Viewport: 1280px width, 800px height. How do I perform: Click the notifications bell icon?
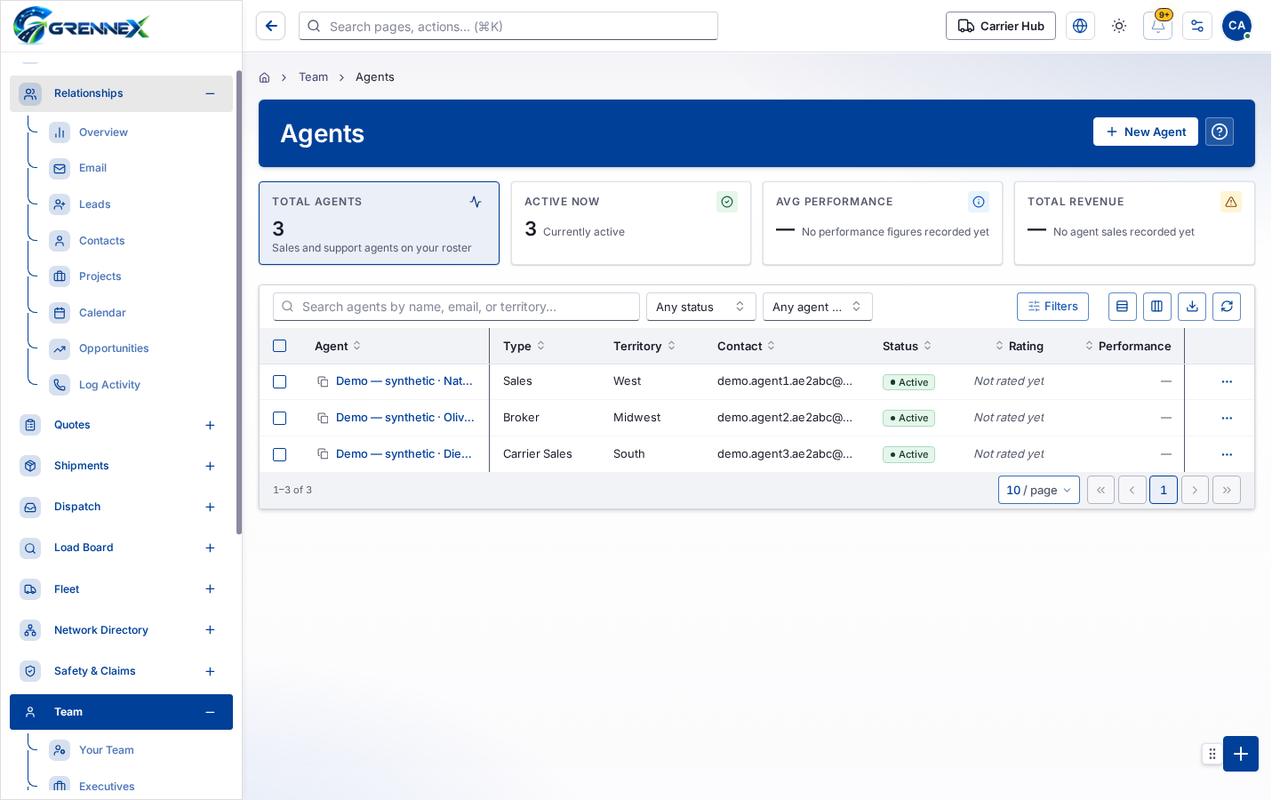coord(1157,26)
